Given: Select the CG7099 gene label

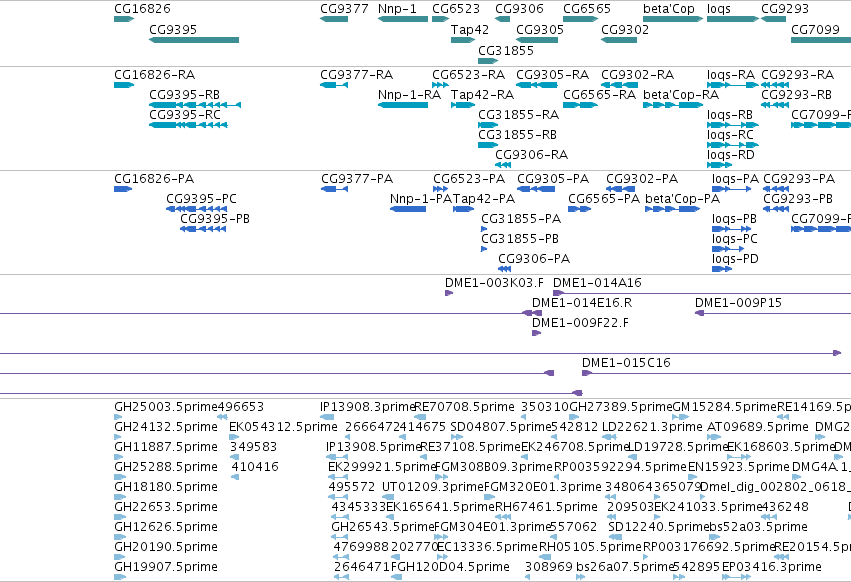Looking at the screenshot, I should point(815,29).
